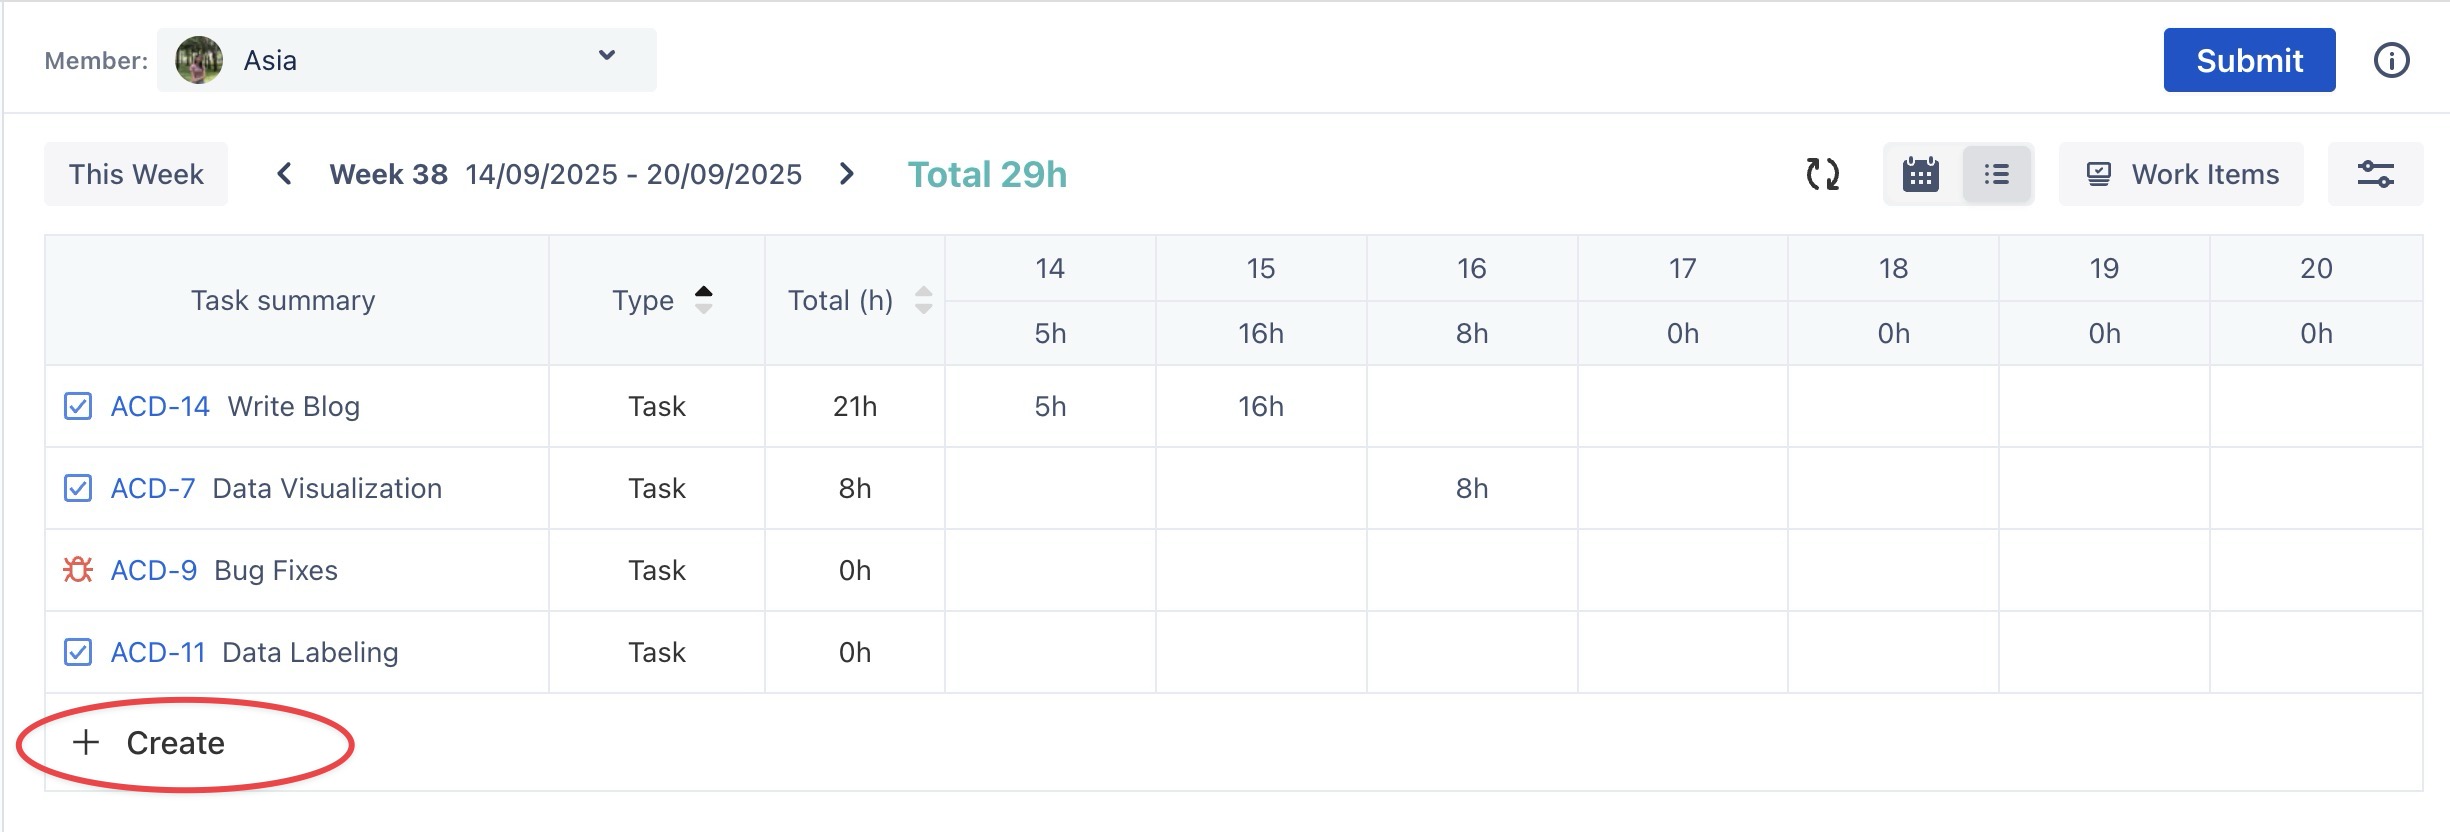Open the filter settings sliders icon
Image resolution: width=2450 pixels, height=832 pixels.
[2375, 174]
